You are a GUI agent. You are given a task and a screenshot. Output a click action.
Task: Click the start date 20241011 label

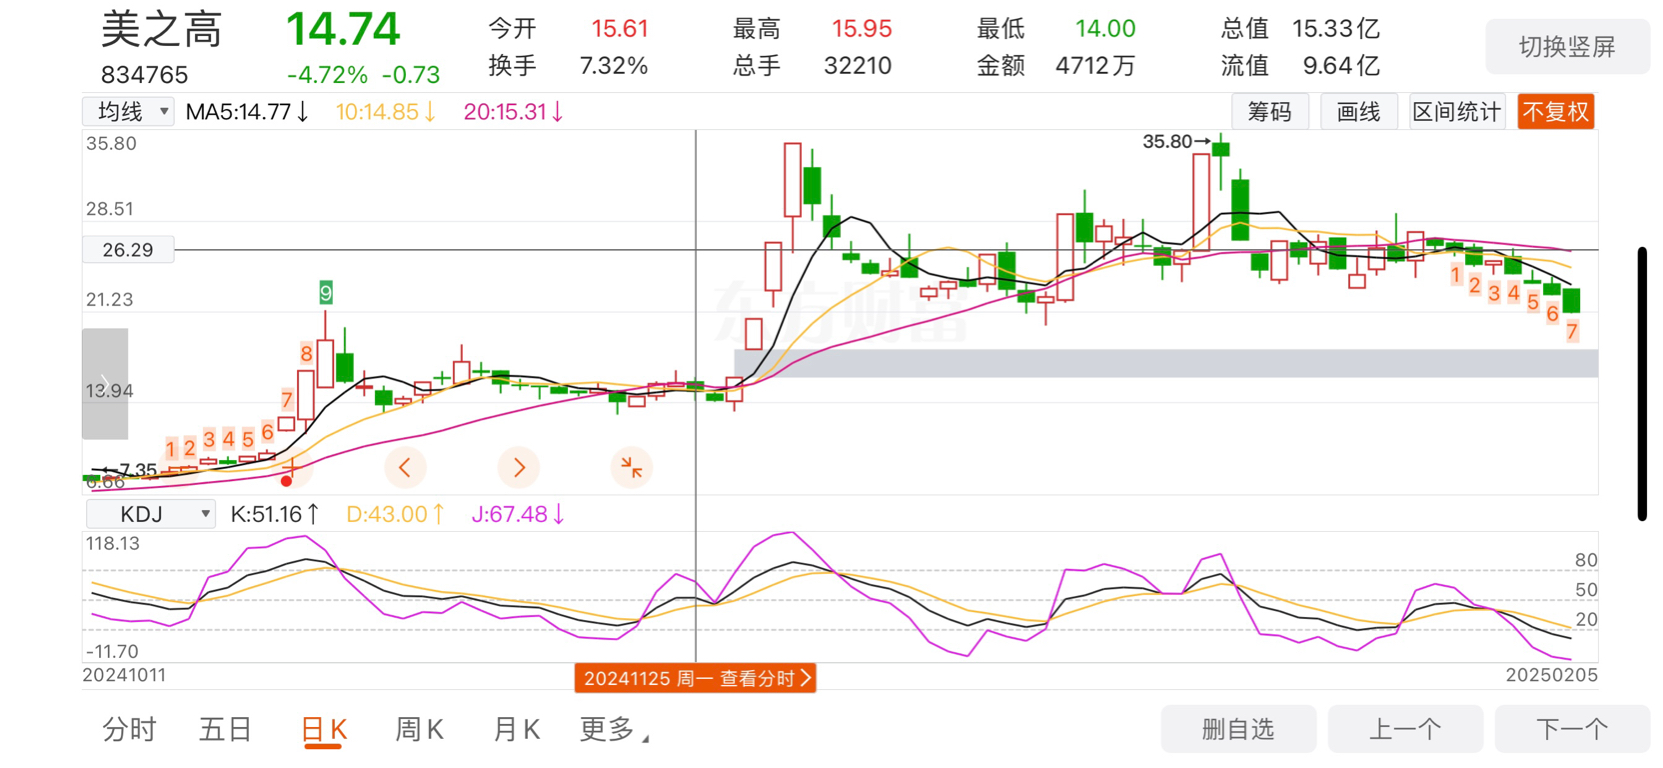124,675
